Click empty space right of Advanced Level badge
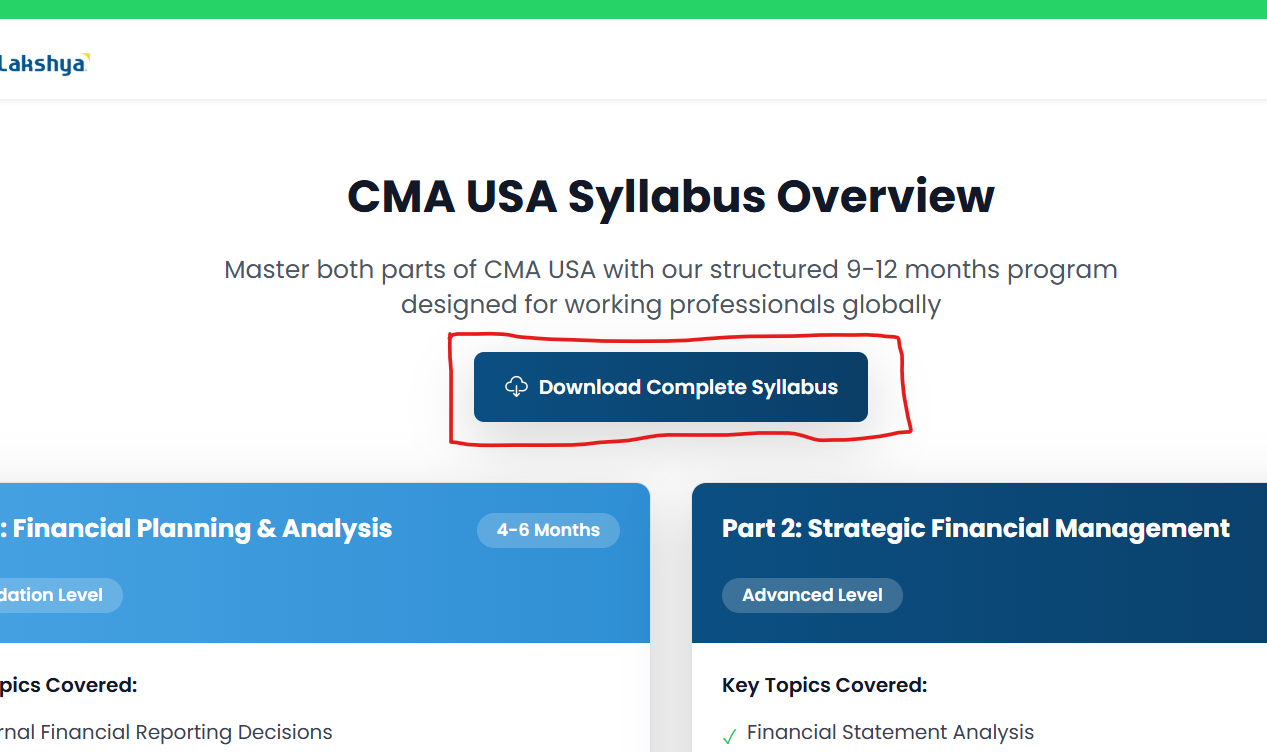Screen dimensions: 1267x752 click(x=1080, y=595)
